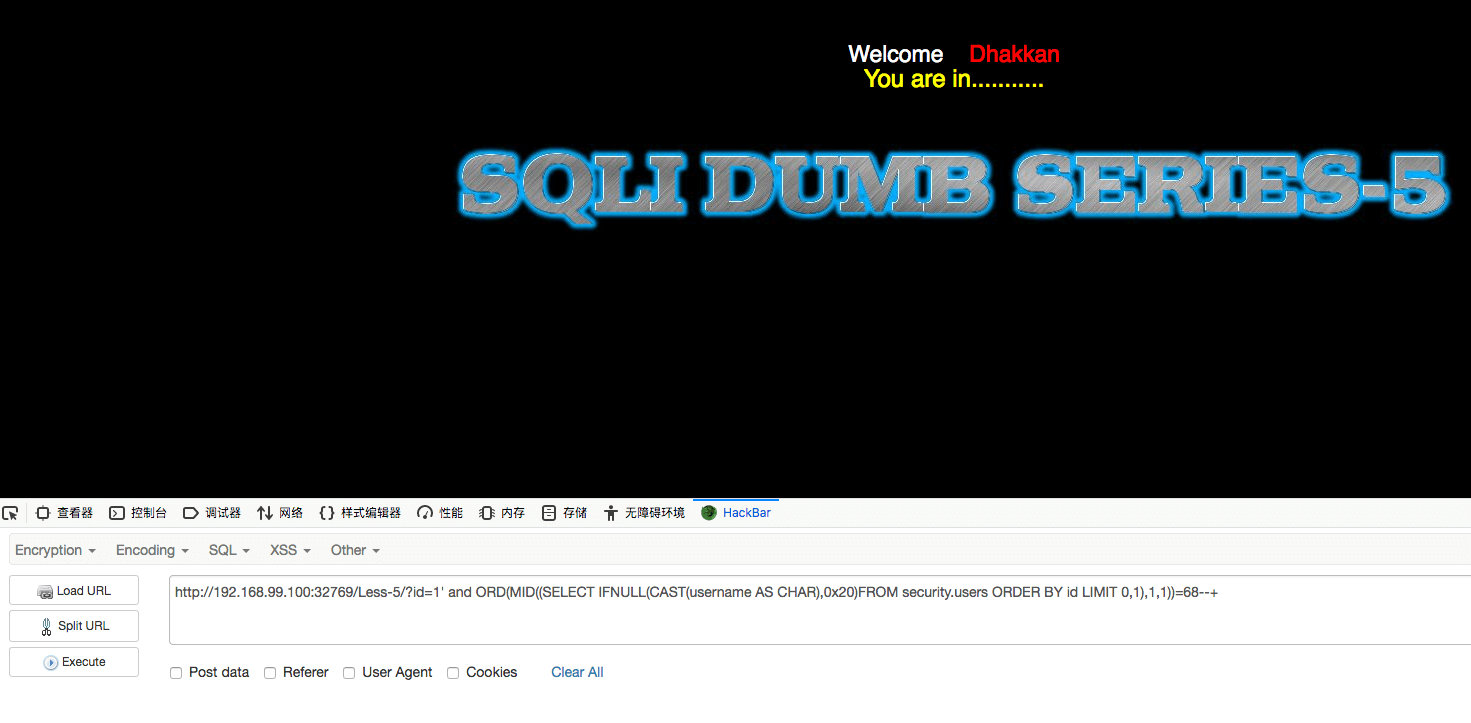This screenshot has width=1471, height=723.
Task: Click the Split URL button
Action: (x=74, y=626)
